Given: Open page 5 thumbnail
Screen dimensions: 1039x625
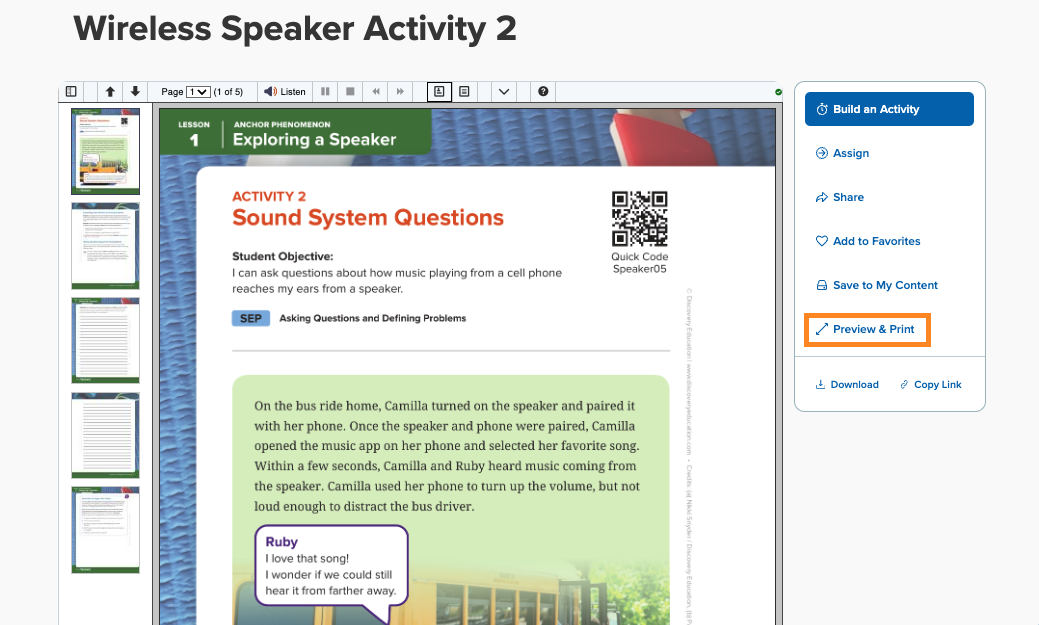Looking at the screenshot, I should tap(105, 530).
